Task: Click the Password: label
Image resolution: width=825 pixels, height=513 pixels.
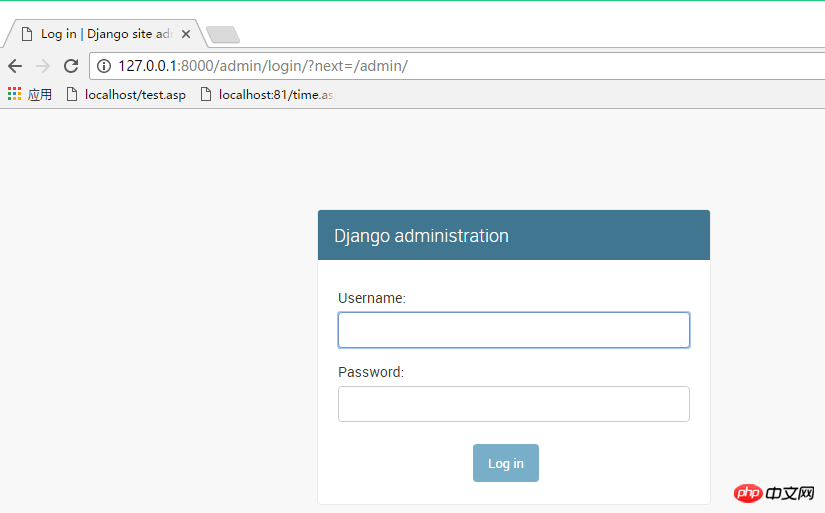Action: click(371, 372)
